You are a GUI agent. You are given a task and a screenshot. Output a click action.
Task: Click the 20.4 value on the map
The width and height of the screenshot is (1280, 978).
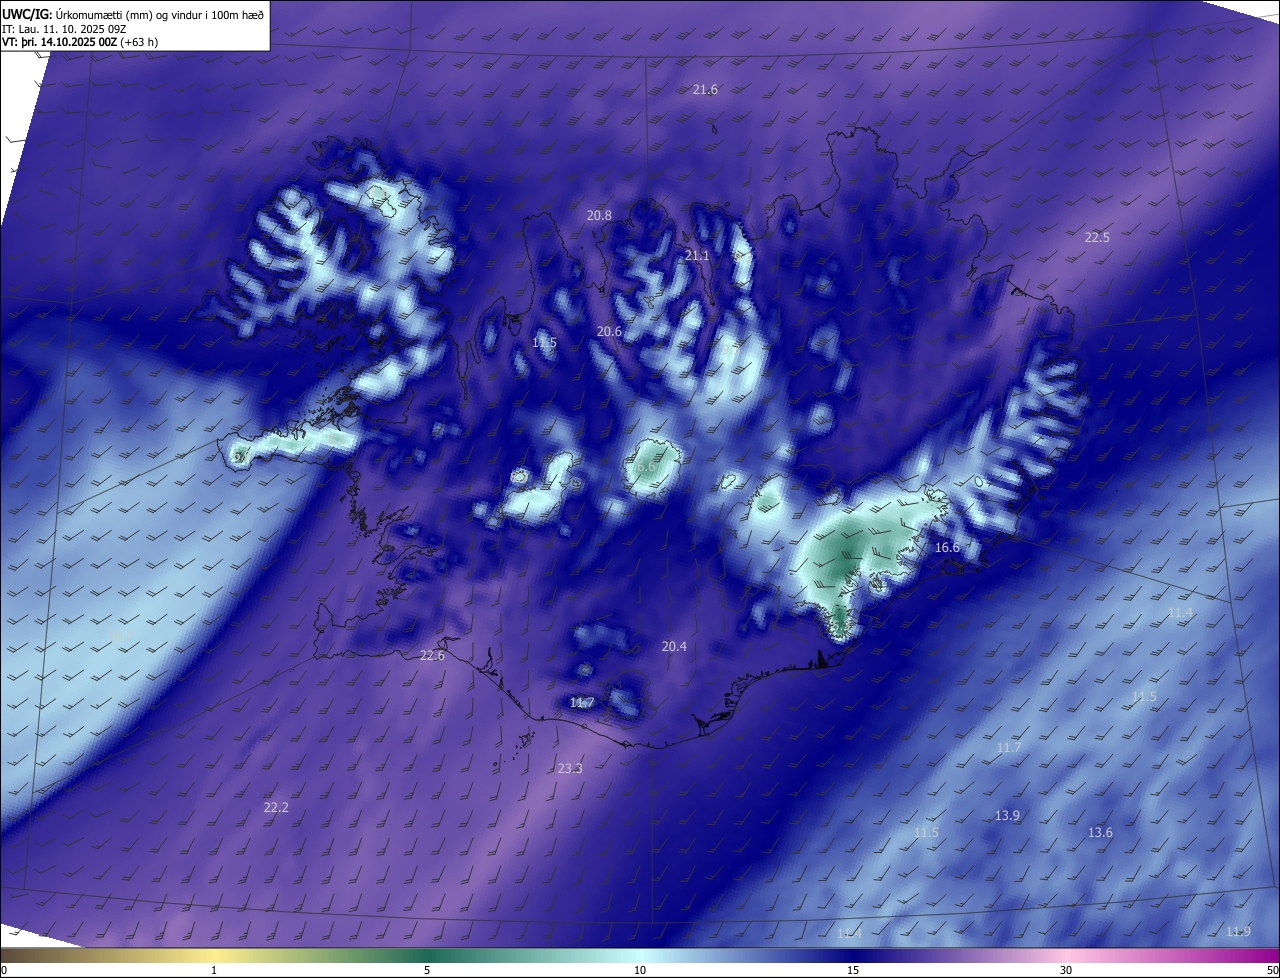click(x=674, y=647)
